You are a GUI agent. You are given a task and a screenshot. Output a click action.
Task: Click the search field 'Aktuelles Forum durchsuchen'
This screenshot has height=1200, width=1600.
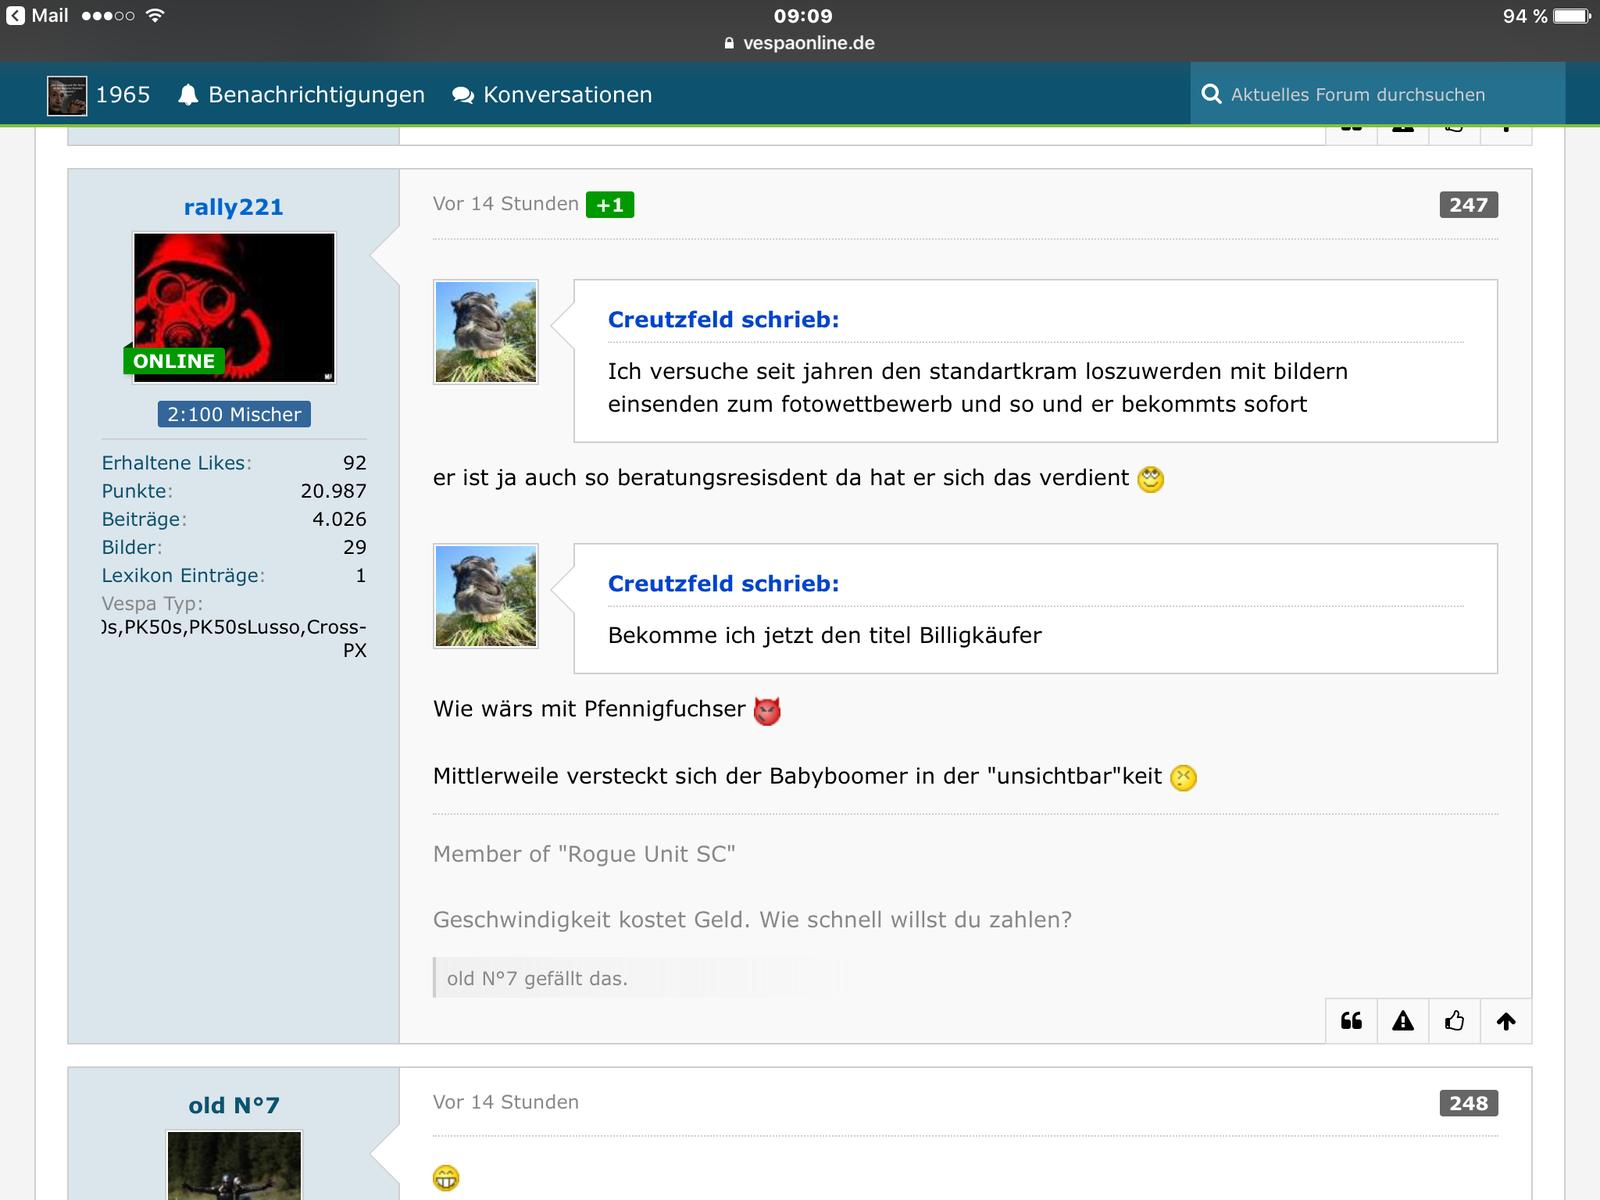pos(1380,95)
